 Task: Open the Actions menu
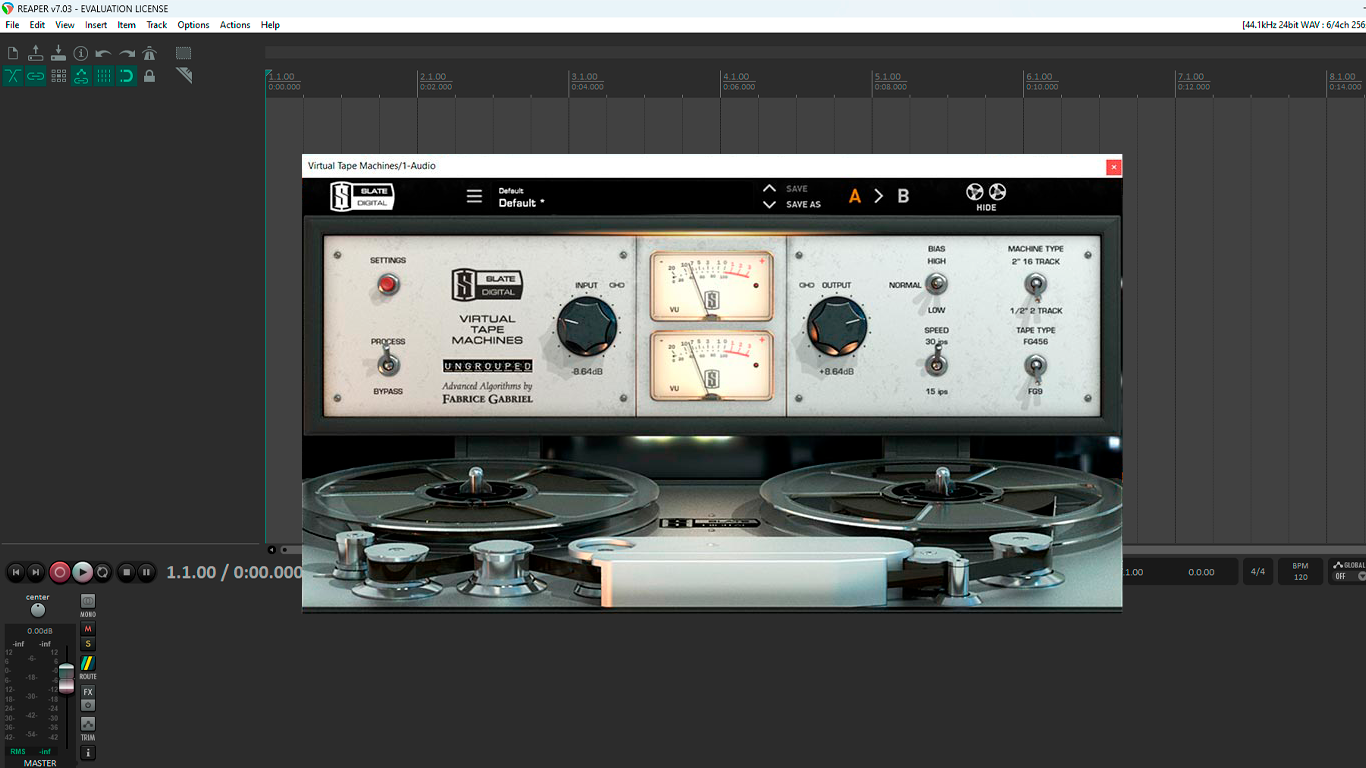235,25
